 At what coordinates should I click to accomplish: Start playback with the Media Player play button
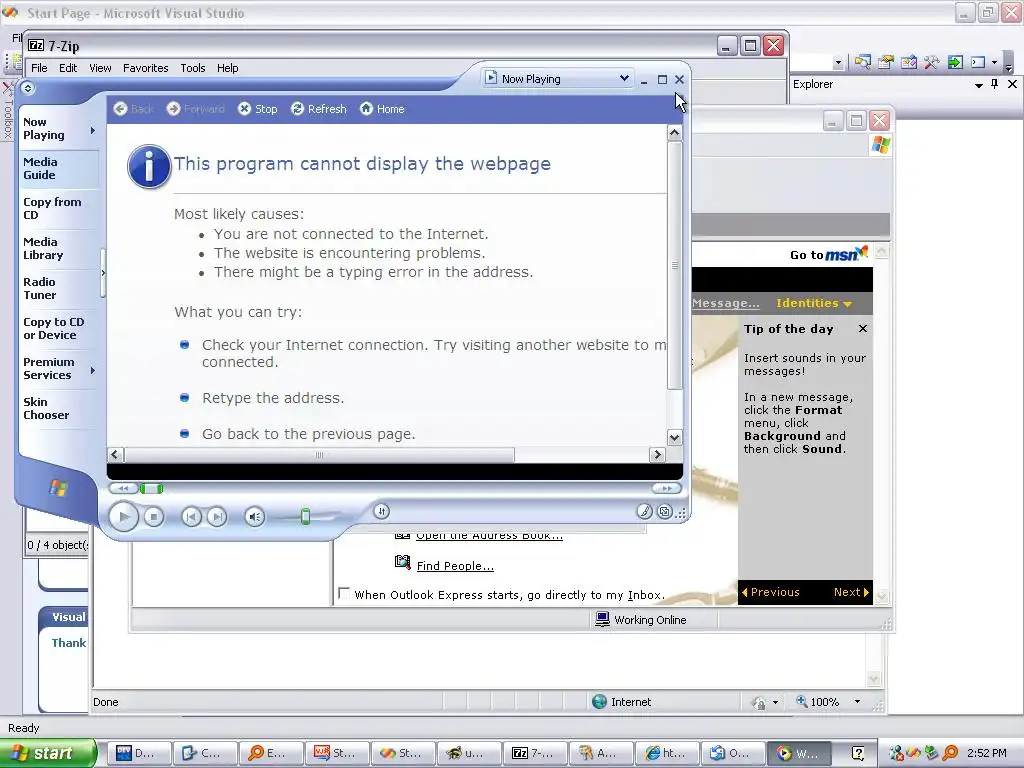click(x=123, y=517)
